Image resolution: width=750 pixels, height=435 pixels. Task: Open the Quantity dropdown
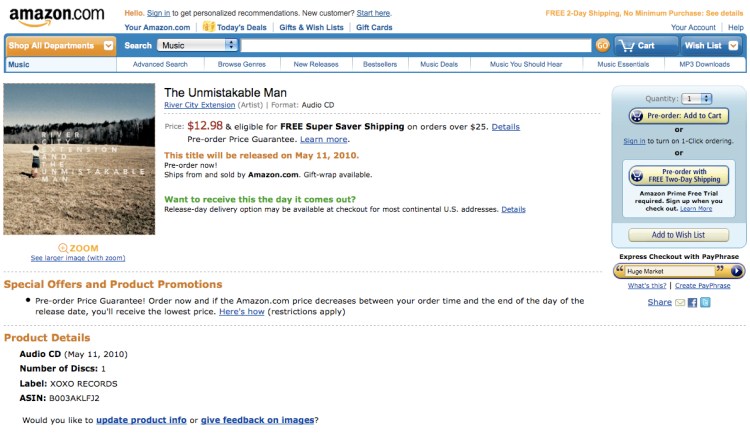point(696,99)
